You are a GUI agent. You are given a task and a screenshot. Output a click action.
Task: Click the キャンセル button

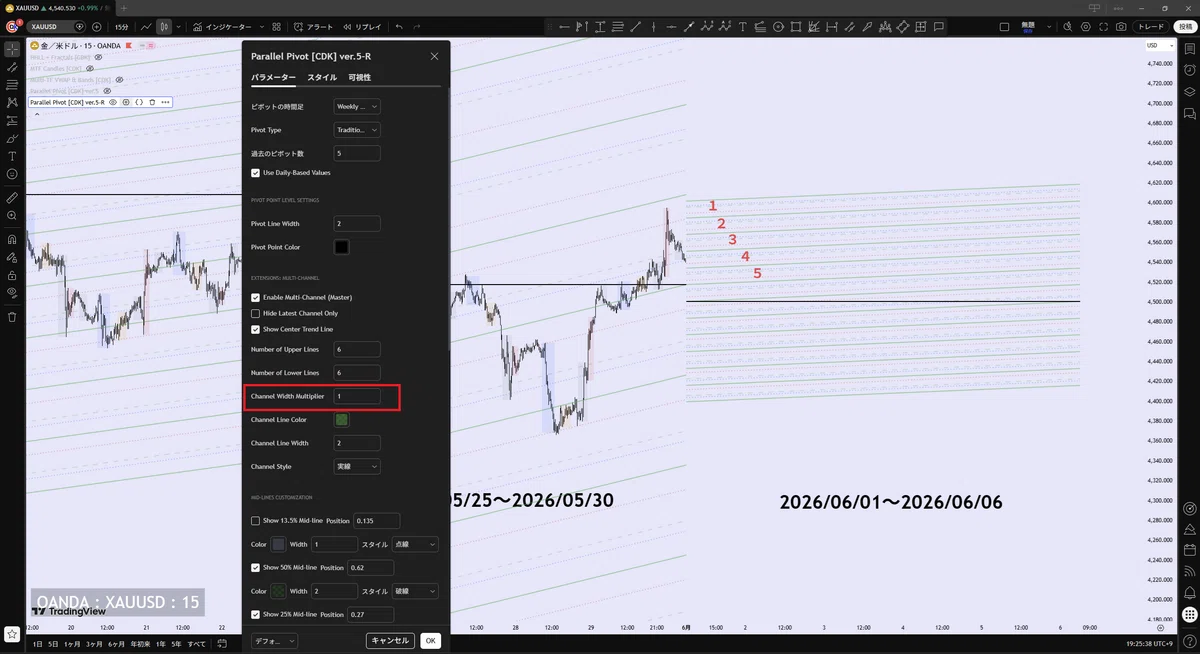[390, 640]
